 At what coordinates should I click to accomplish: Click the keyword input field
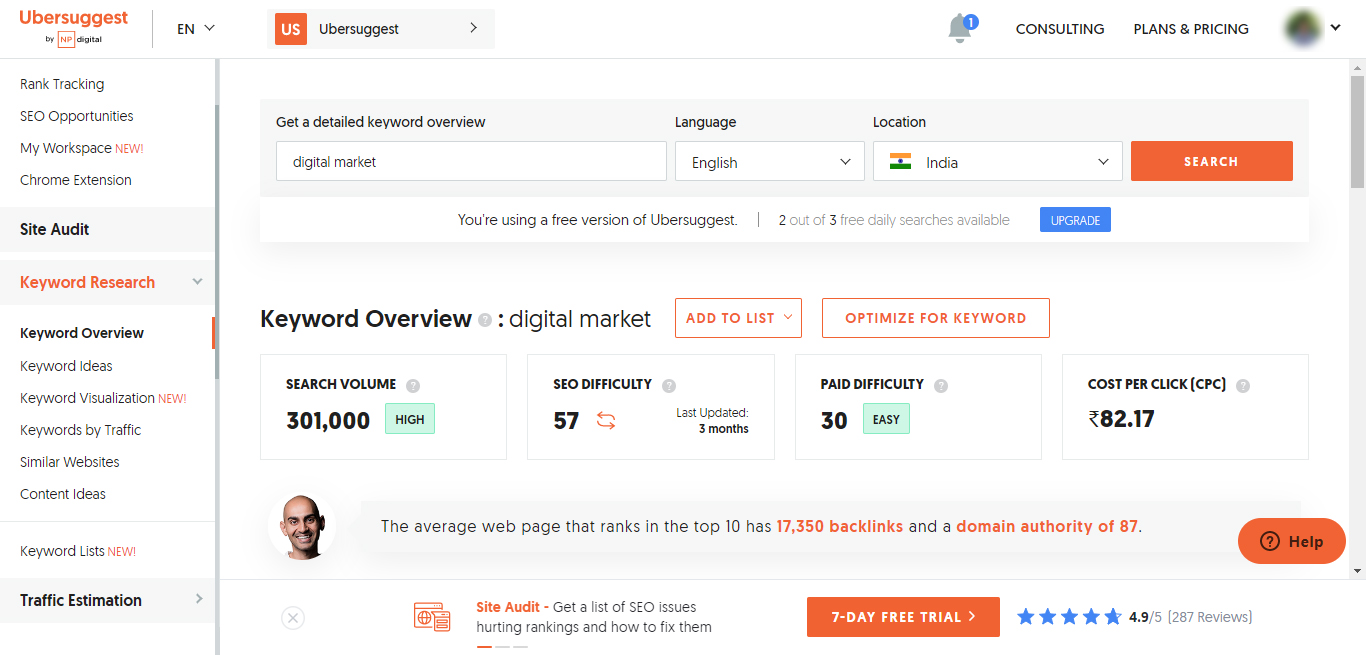pos(471,161)
